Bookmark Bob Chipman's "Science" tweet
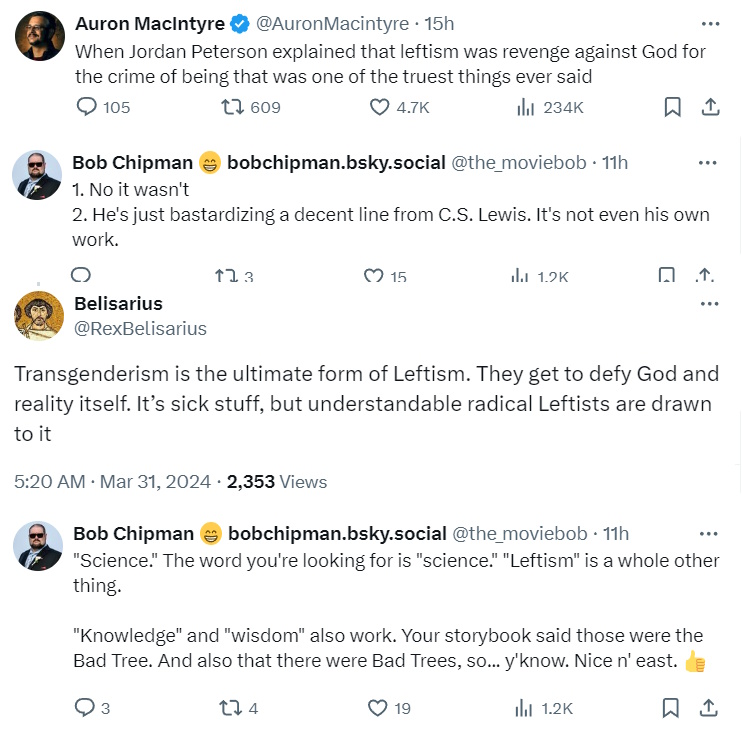Image resolution: width=742 pixels, height=730 pixels. click(671, 708)
